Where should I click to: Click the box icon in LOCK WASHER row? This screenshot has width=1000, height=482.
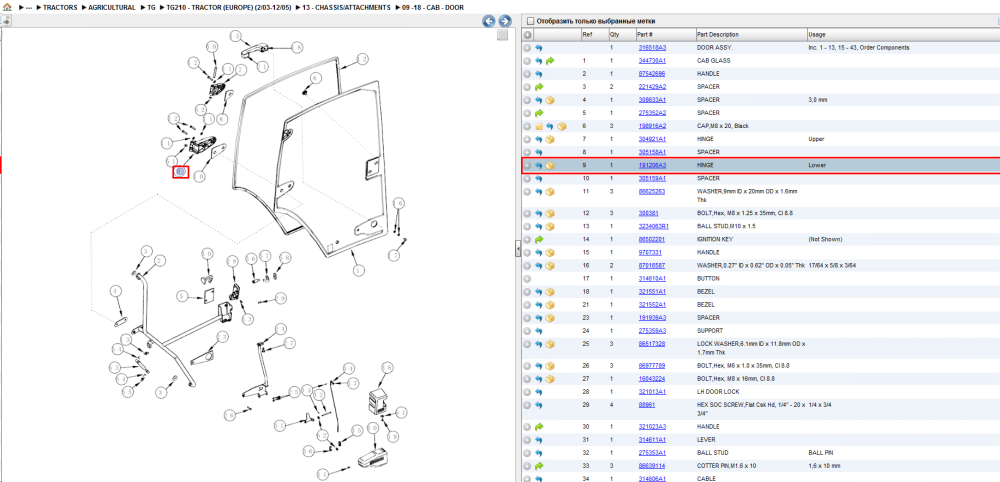[550, 344]
